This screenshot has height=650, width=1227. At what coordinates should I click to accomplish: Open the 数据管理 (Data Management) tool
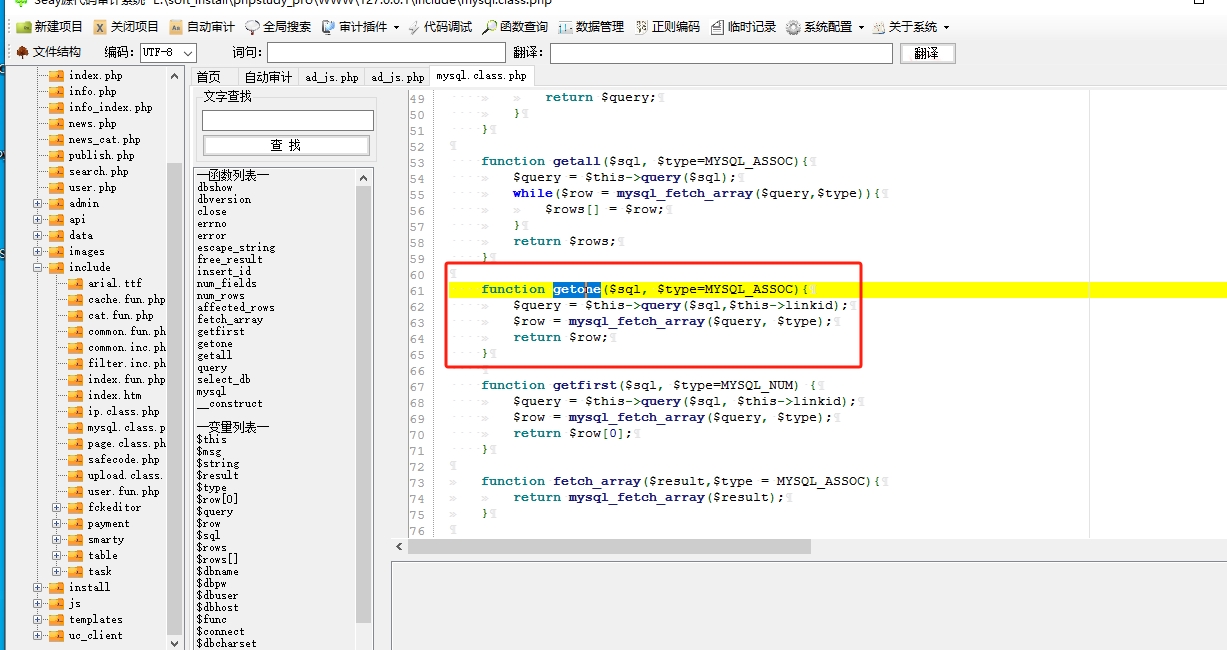[x=591, y=27]
